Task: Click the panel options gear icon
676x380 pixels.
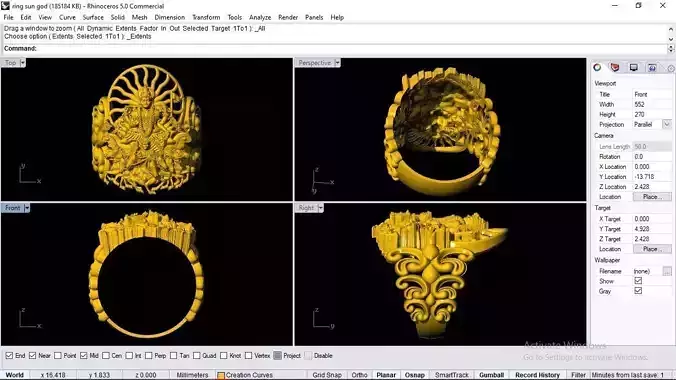Action: point(671,68)
